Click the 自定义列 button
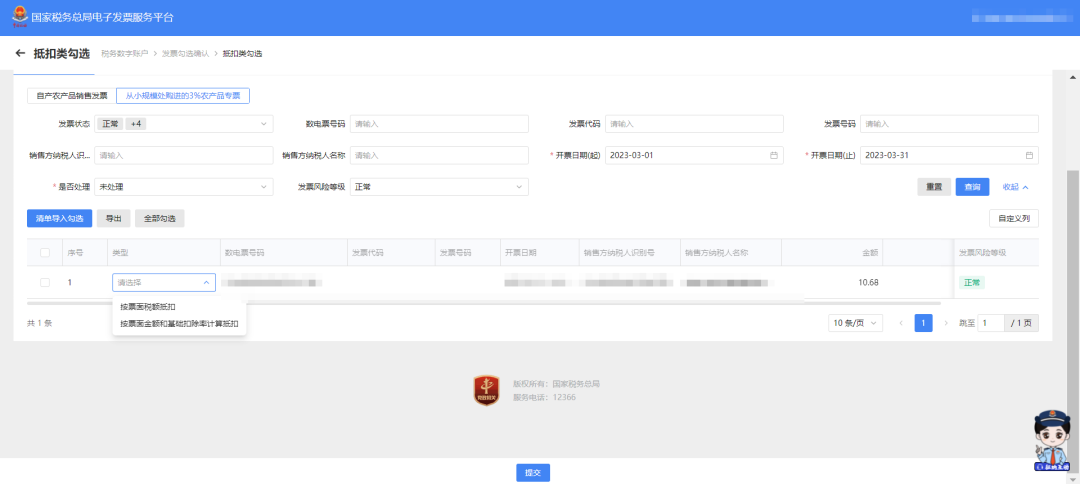 click(1014, 218)
